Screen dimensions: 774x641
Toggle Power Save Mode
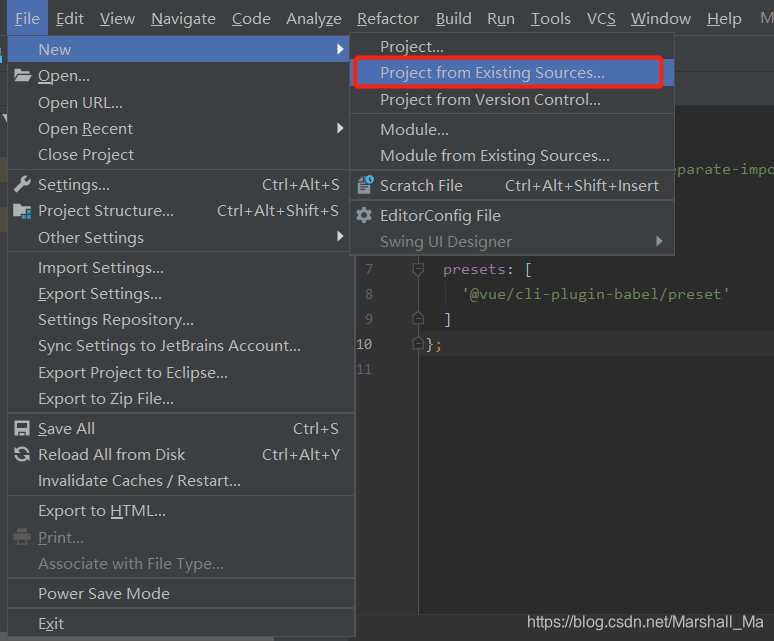coord(181,593)
